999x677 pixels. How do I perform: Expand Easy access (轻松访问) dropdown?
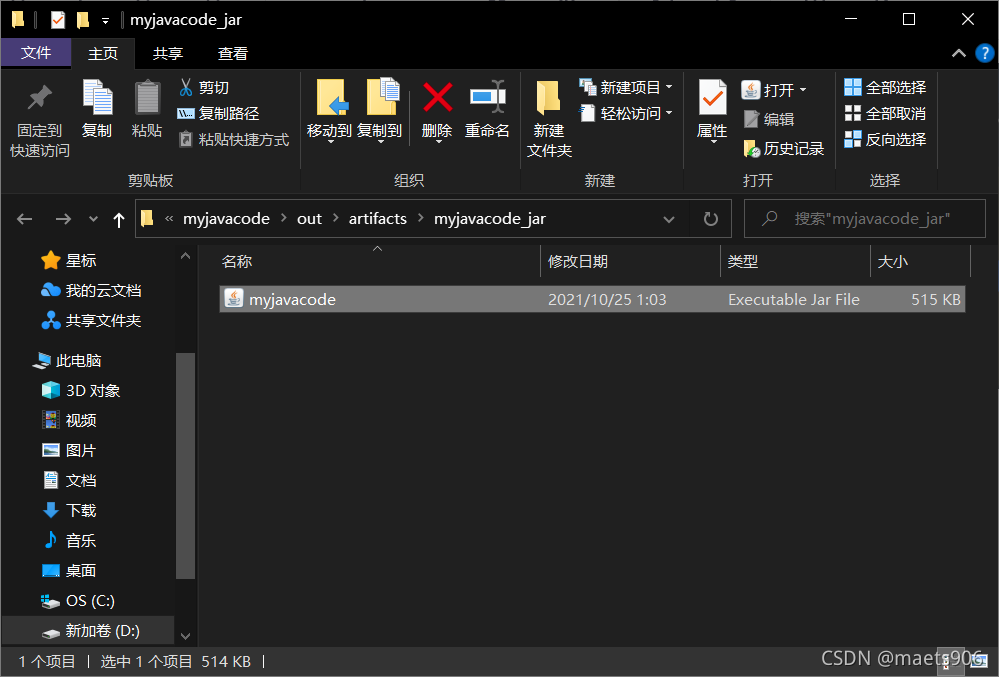[x=670, y=113]
